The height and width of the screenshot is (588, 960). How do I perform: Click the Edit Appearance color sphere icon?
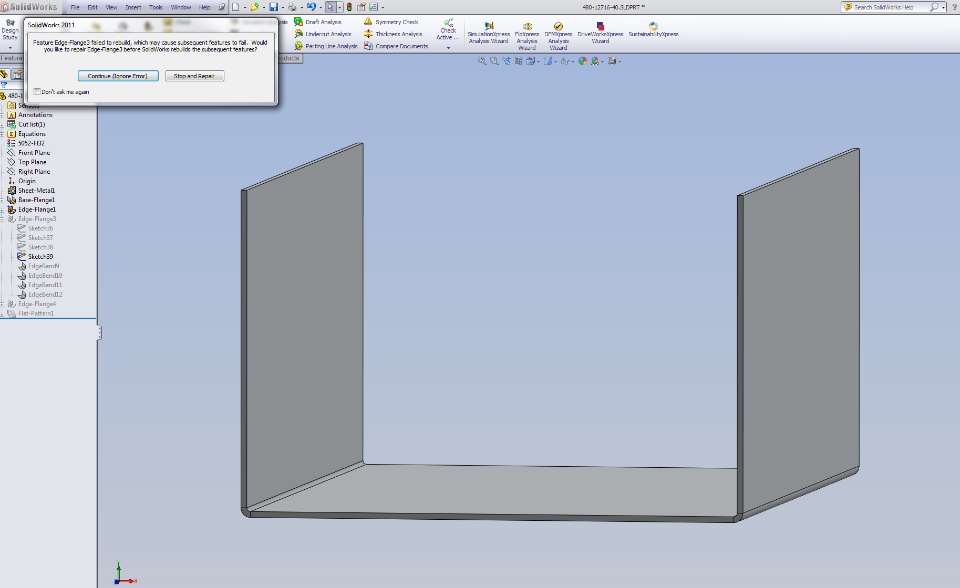point(582,61)
